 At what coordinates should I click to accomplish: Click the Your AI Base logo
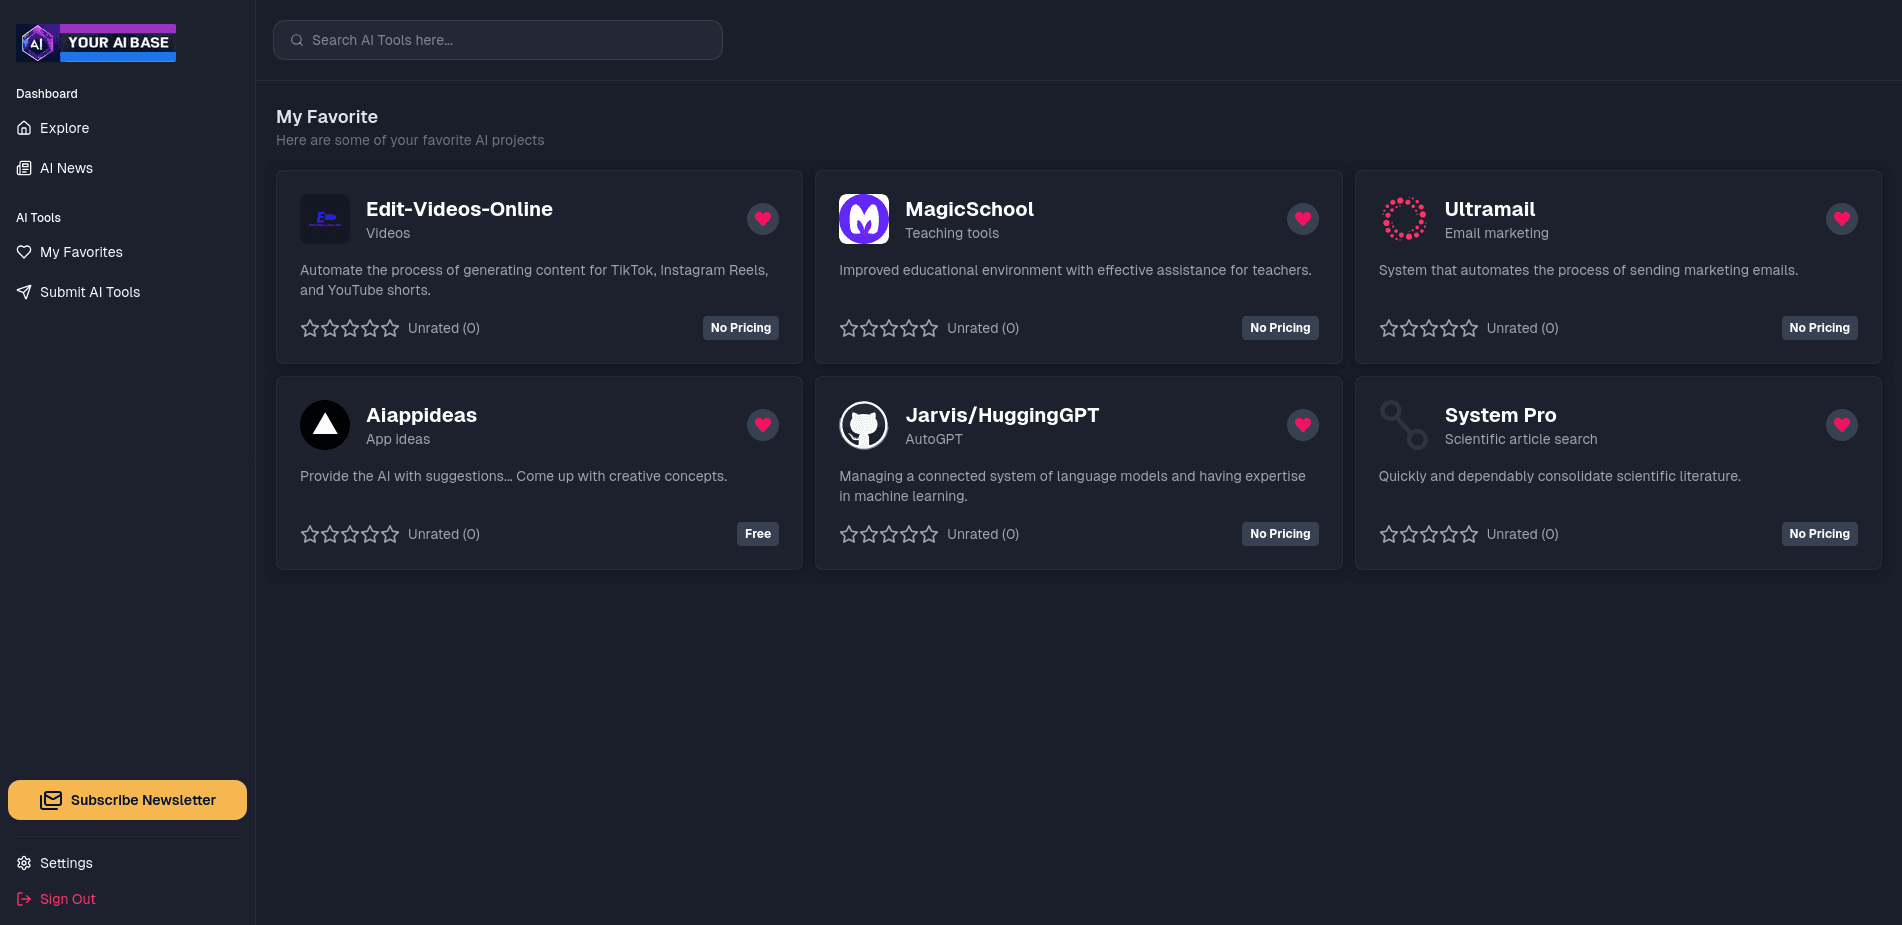click(x=95, y=42)
